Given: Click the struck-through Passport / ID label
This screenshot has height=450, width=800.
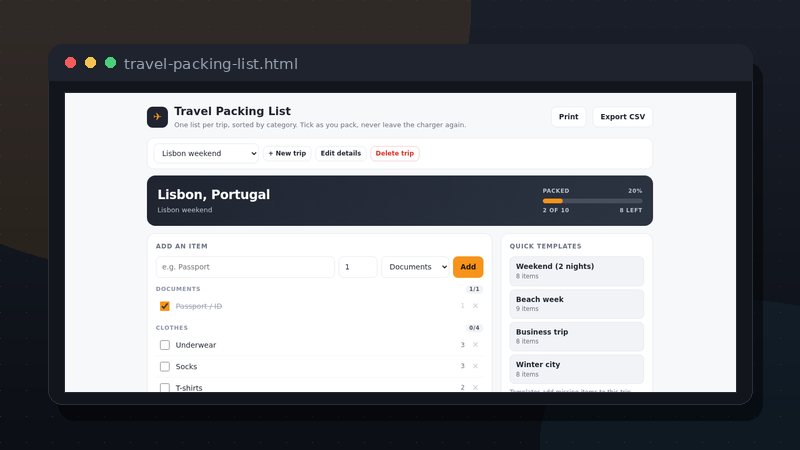Looking at the screenshot, I should click(198, 306).
